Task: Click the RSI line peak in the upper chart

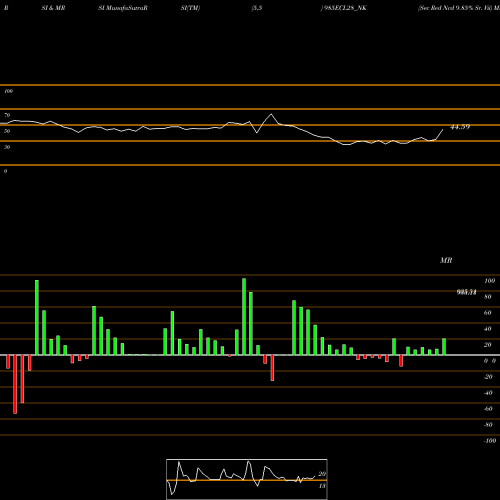Action: [x=271, y=114]
